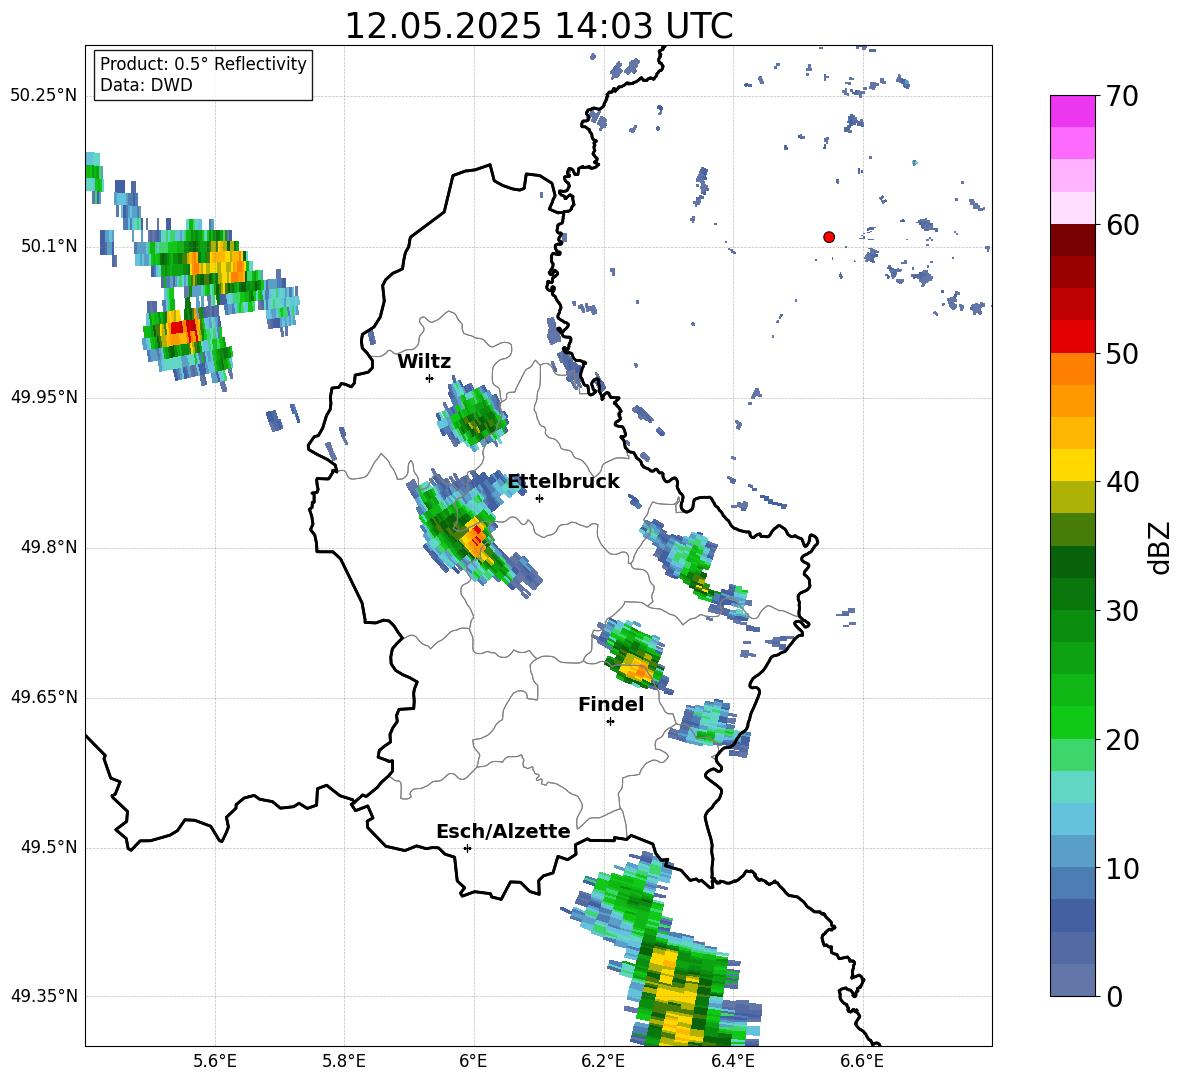
Task: Click the Ettelbruck city label
Action: tap(563, 482)
